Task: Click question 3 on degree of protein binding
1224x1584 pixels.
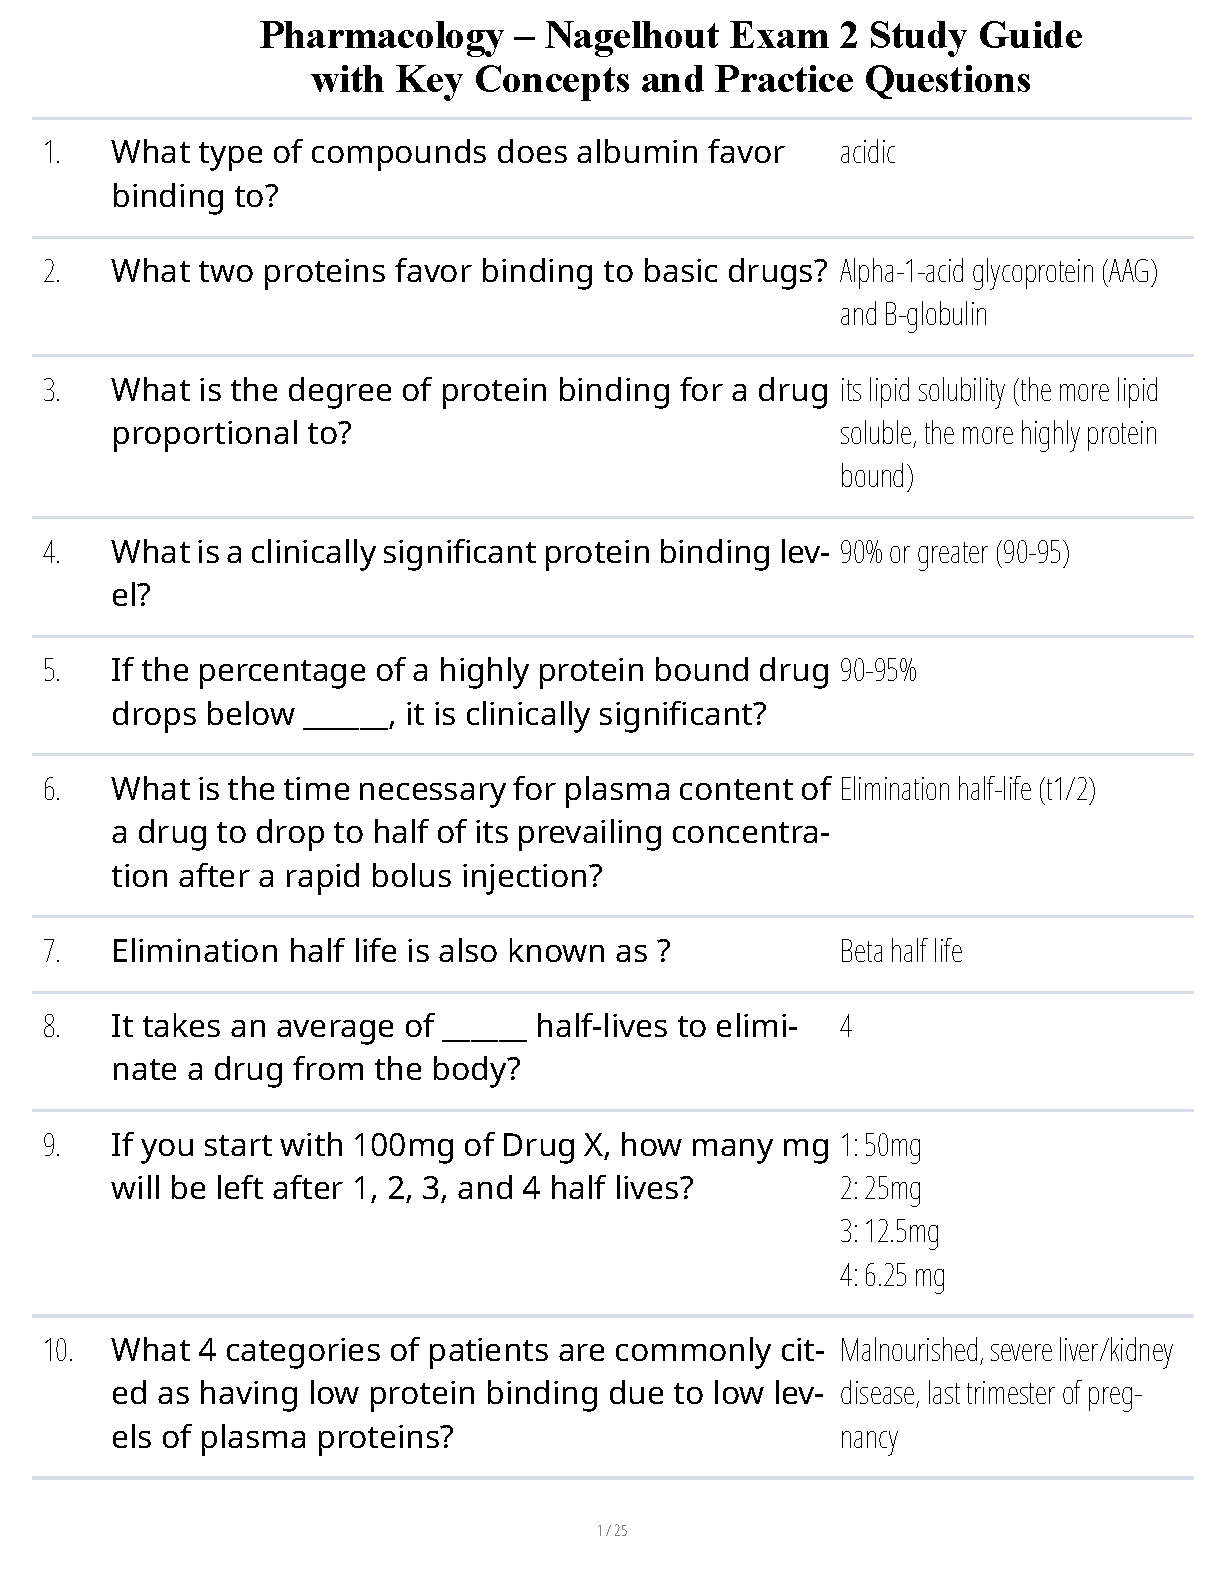Action: click(x=469, y=411)
